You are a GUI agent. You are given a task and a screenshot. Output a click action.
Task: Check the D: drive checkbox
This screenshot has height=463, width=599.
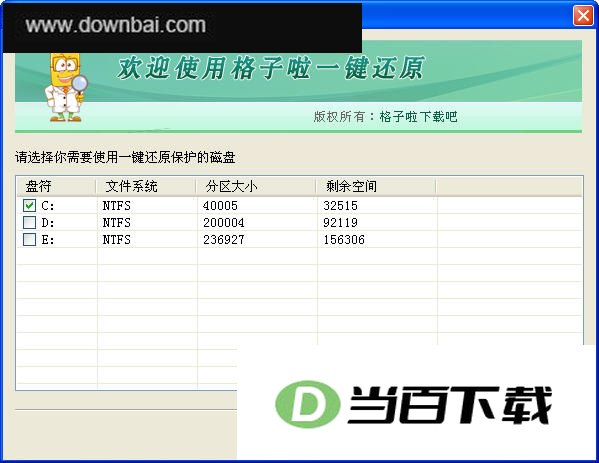pyautogui.click(x=29, y=222)
